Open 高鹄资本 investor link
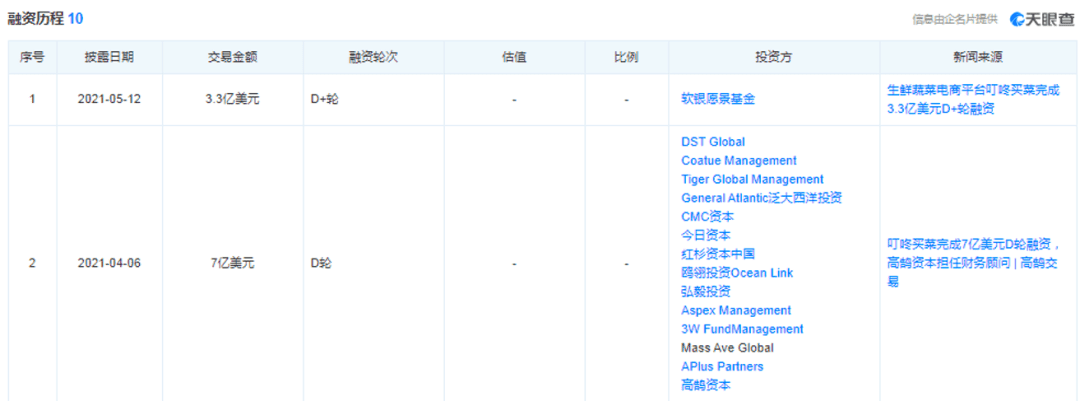Image resolution: width=1080 pixels, height=401 pixels. tap(705, 384)
